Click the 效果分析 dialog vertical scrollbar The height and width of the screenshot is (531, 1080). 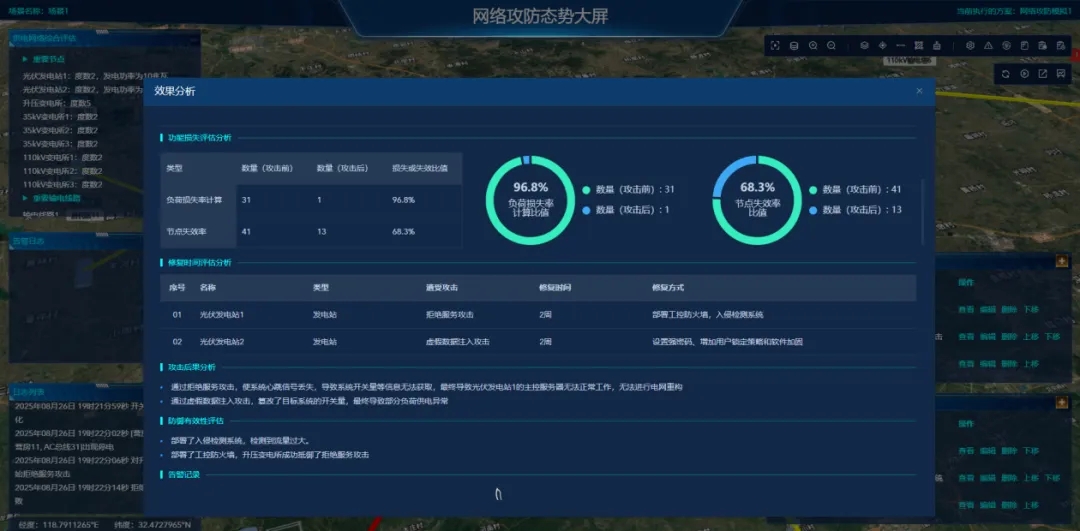click(x=923, y=210)
